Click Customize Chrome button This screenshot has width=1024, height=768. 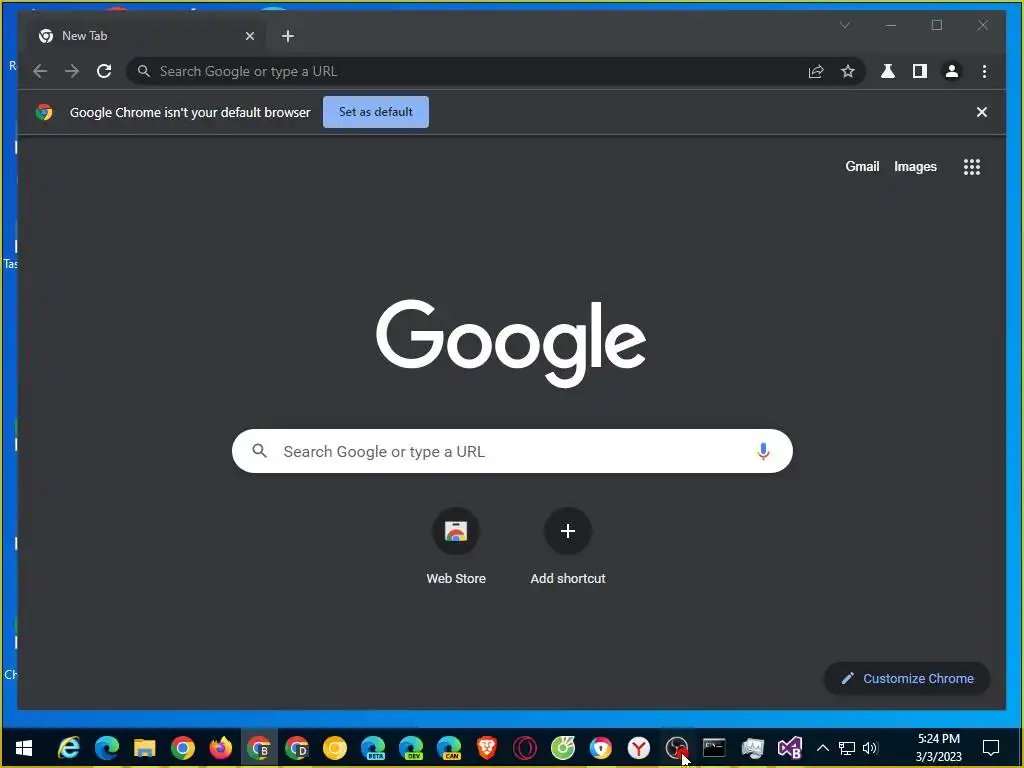coord(907,679)
